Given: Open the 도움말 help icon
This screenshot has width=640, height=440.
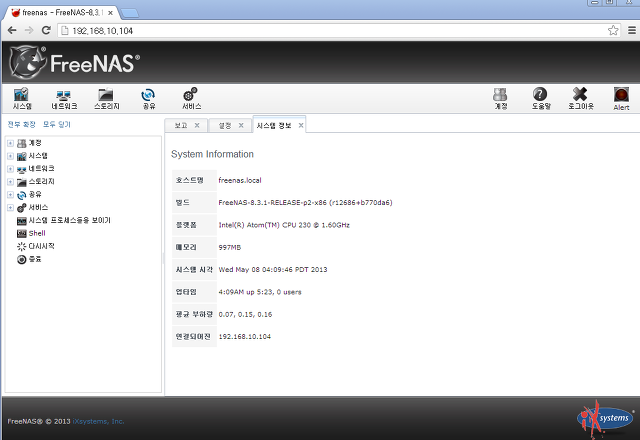Looking at the screenshot, I should click(540, 99).
